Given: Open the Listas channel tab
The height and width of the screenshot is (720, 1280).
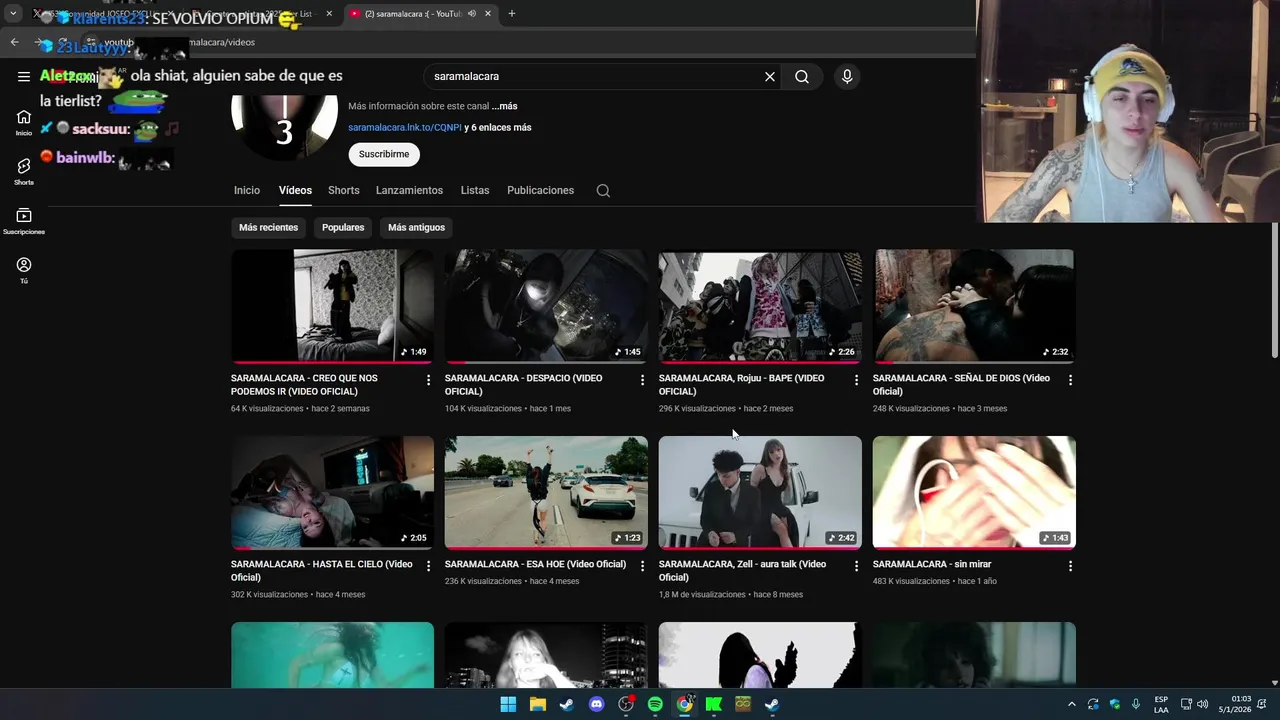Looking at the screenshot, I should point(475,190).
